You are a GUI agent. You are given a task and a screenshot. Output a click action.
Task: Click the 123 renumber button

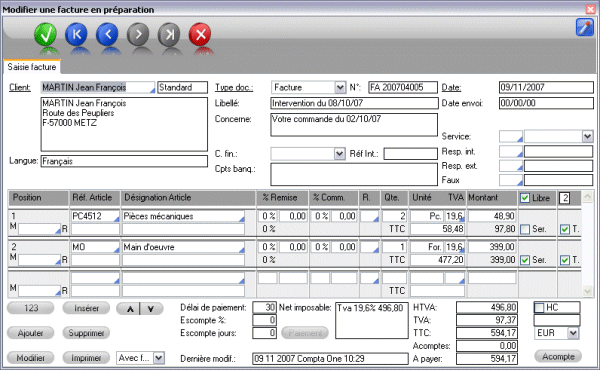31,308
